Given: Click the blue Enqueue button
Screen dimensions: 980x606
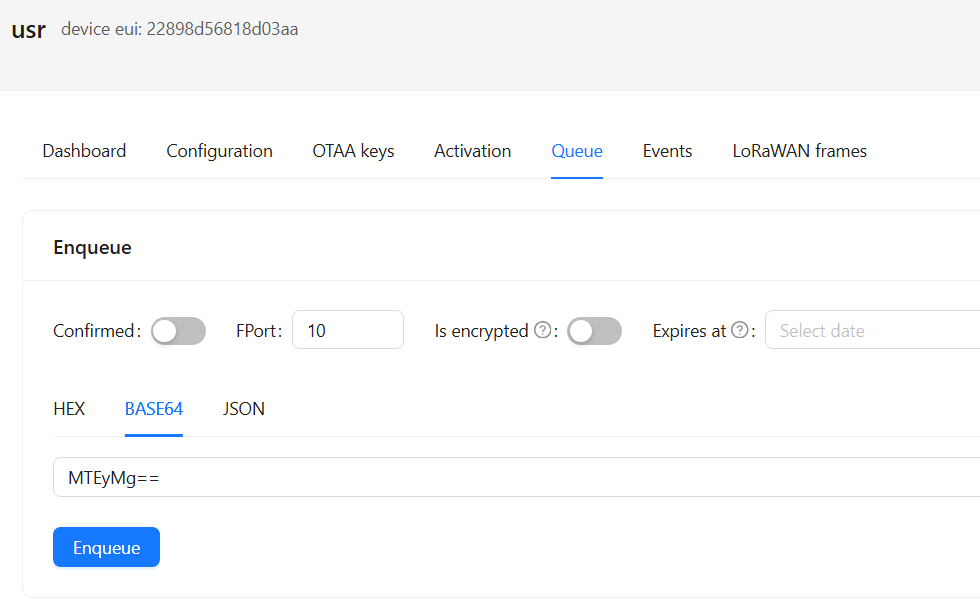Looking at the screenshot, I should click(x=106, y=547).
